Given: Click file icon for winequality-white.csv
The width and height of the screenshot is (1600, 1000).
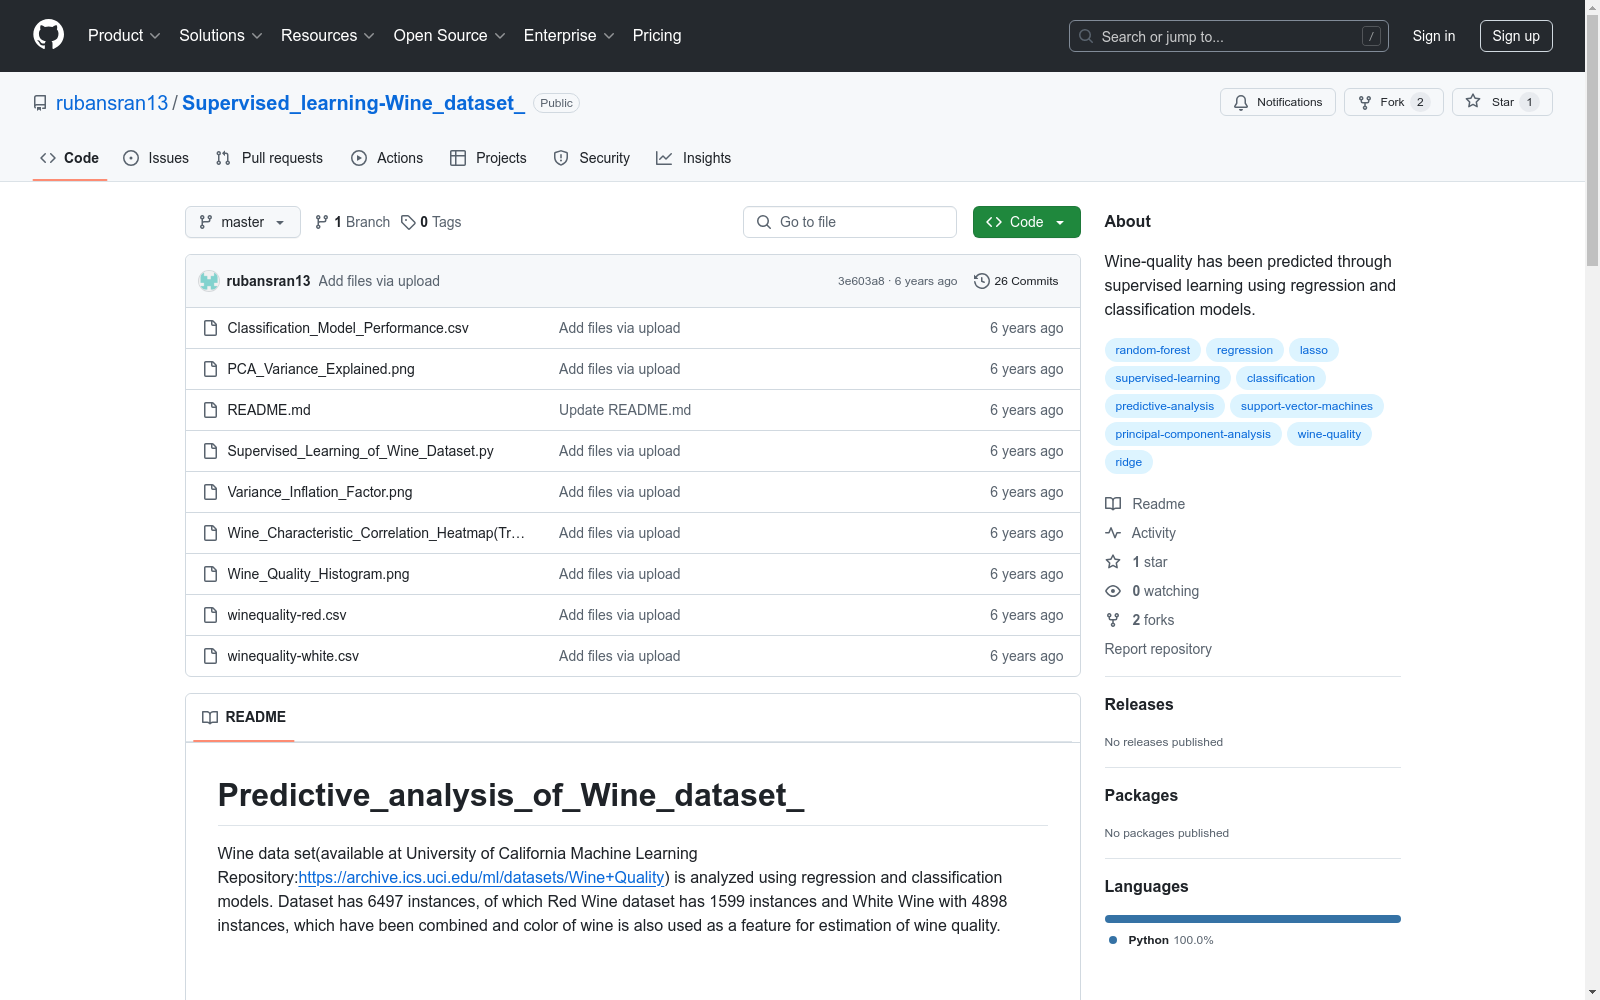Looking at the screenshot, I should tap(210, 656).
